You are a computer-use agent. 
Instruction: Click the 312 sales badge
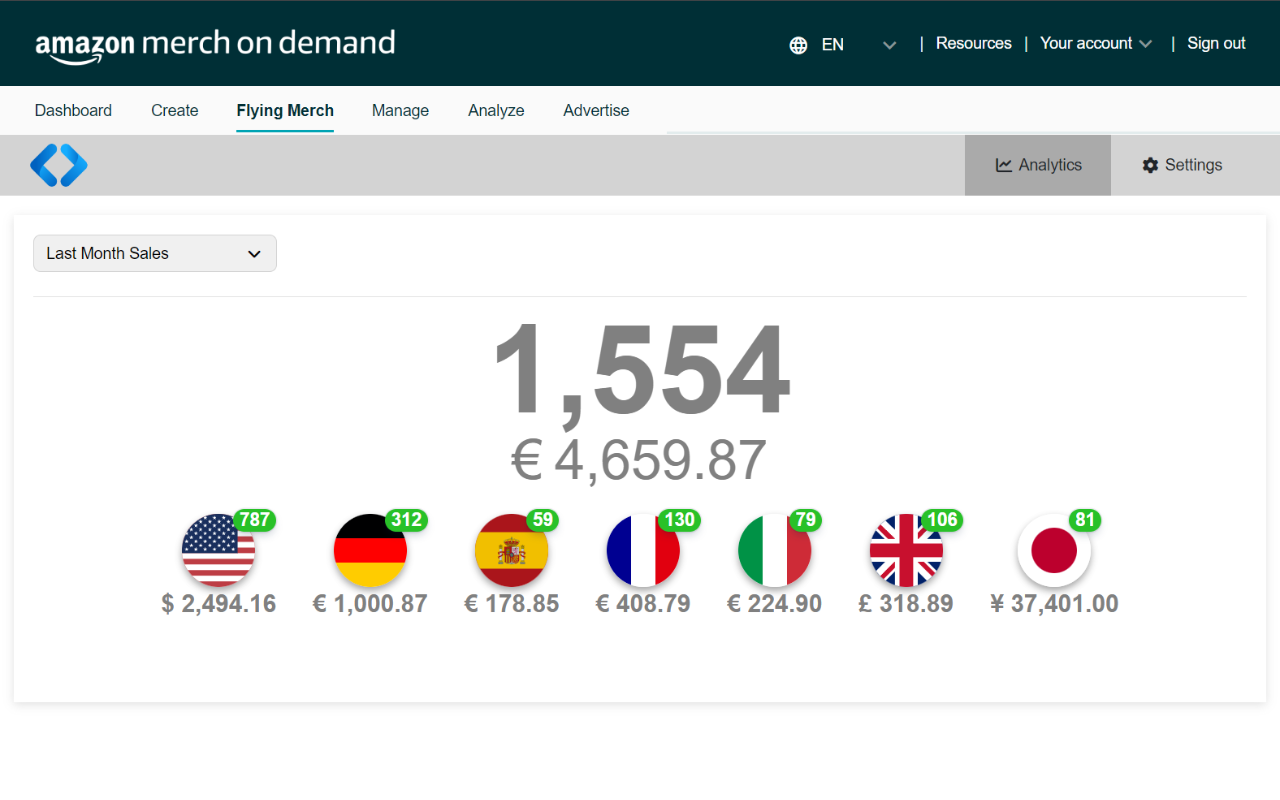[x=407, y=520]
